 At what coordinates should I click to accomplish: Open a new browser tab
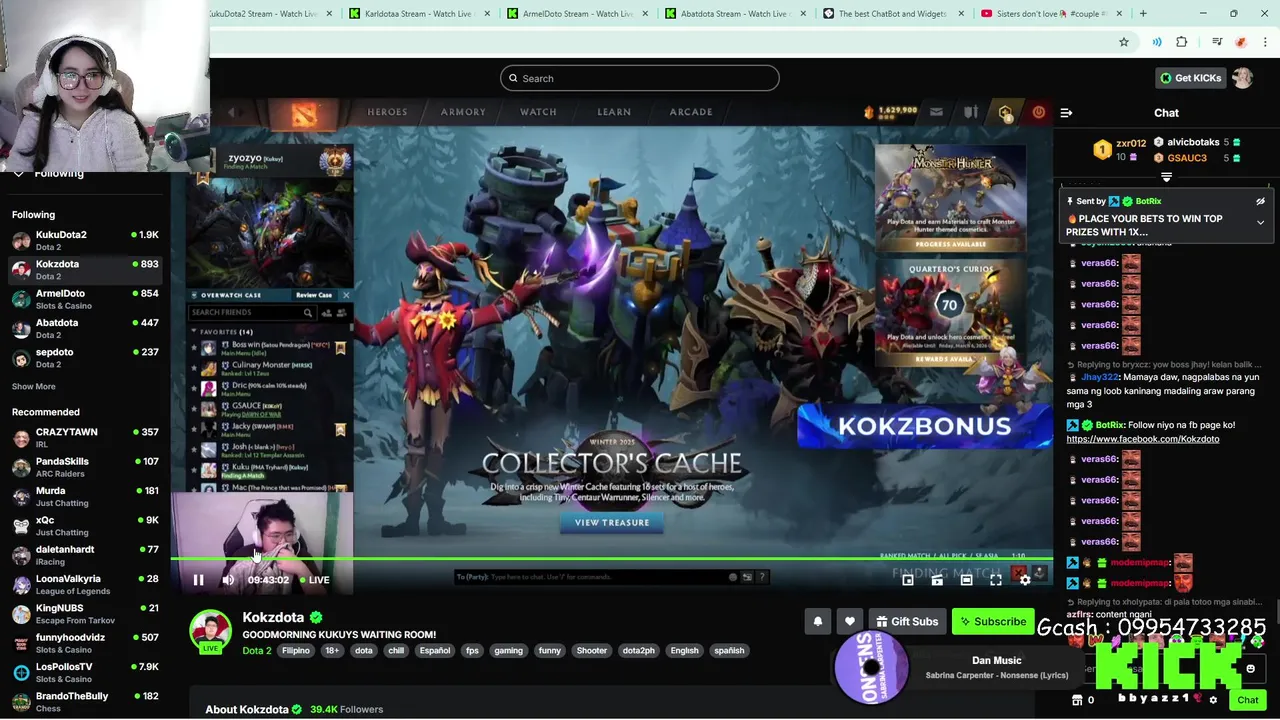tap(1143, 14)
